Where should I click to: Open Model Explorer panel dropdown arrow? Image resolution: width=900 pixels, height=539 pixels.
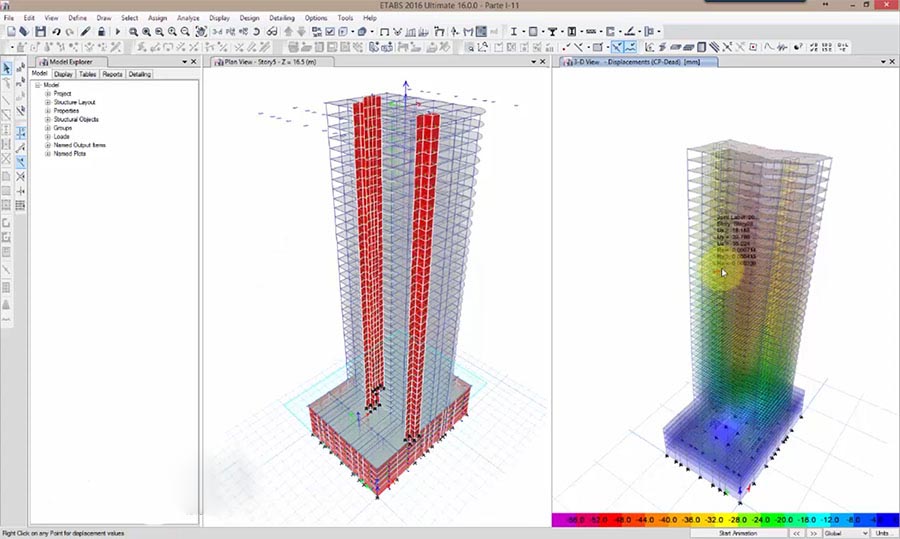click(185, 61)
